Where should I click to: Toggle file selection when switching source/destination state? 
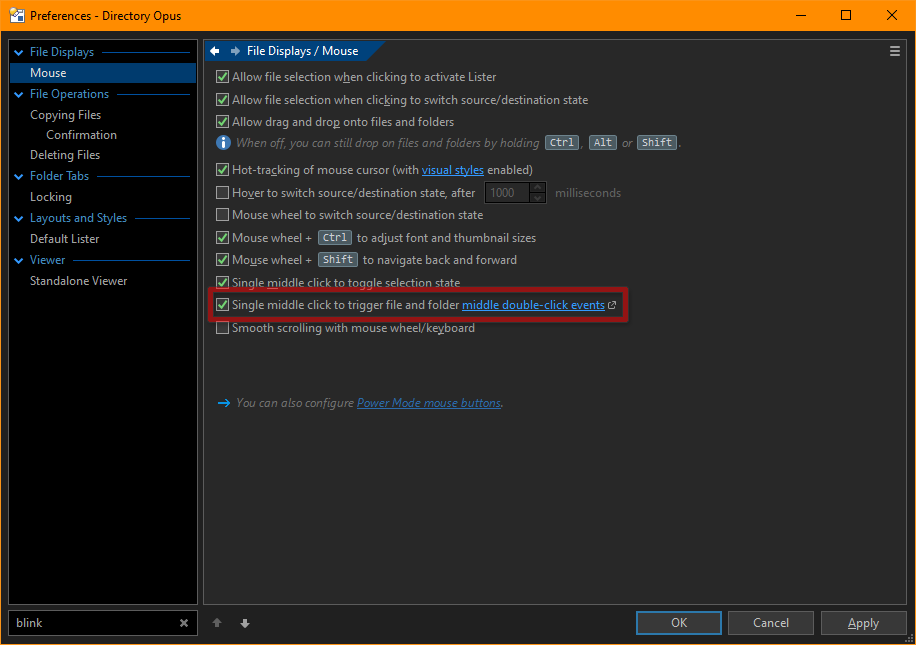(223, 99)
